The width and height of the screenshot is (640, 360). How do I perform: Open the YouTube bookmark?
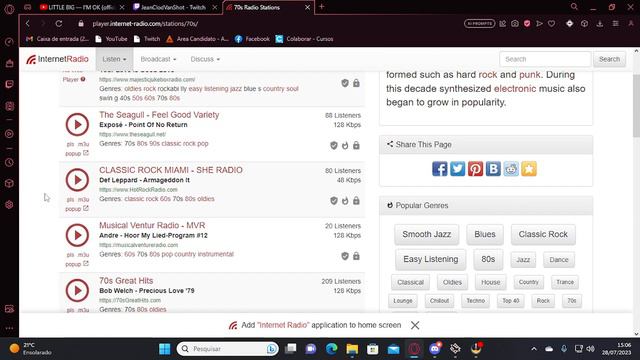pyautogui.click(x=111, y=39)
